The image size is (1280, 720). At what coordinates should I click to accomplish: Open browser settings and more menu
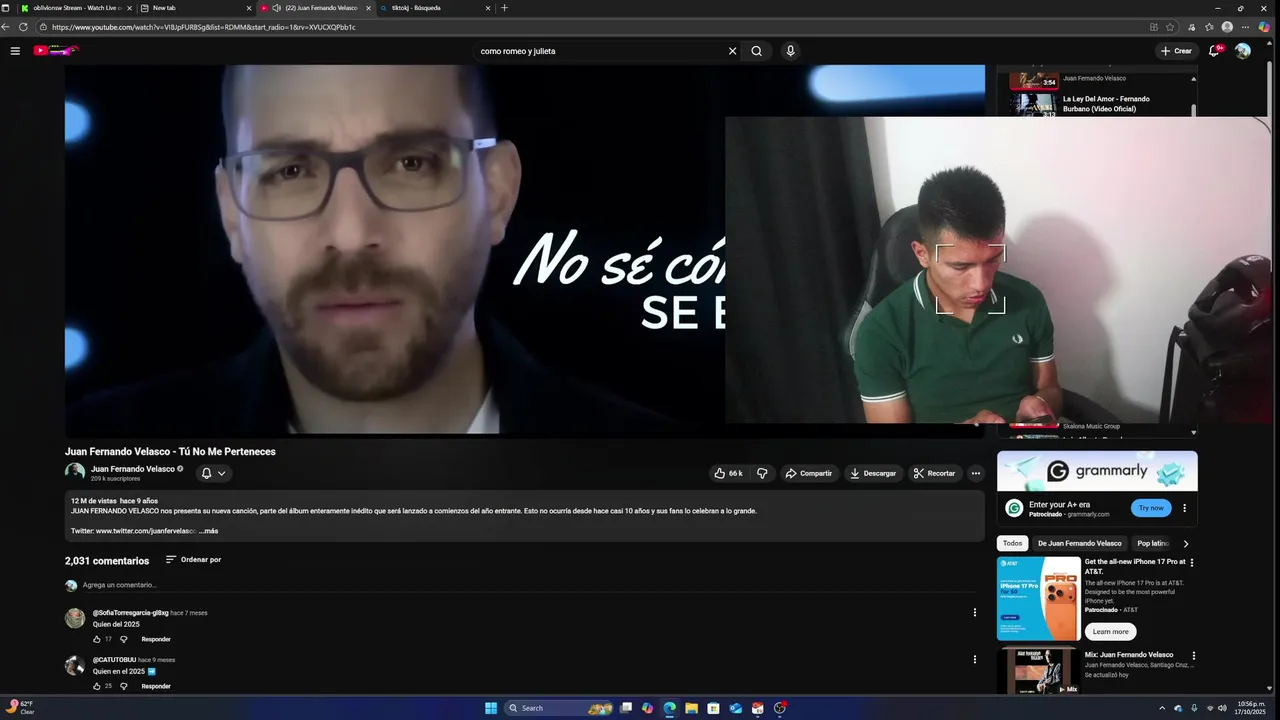(1245, 27)
